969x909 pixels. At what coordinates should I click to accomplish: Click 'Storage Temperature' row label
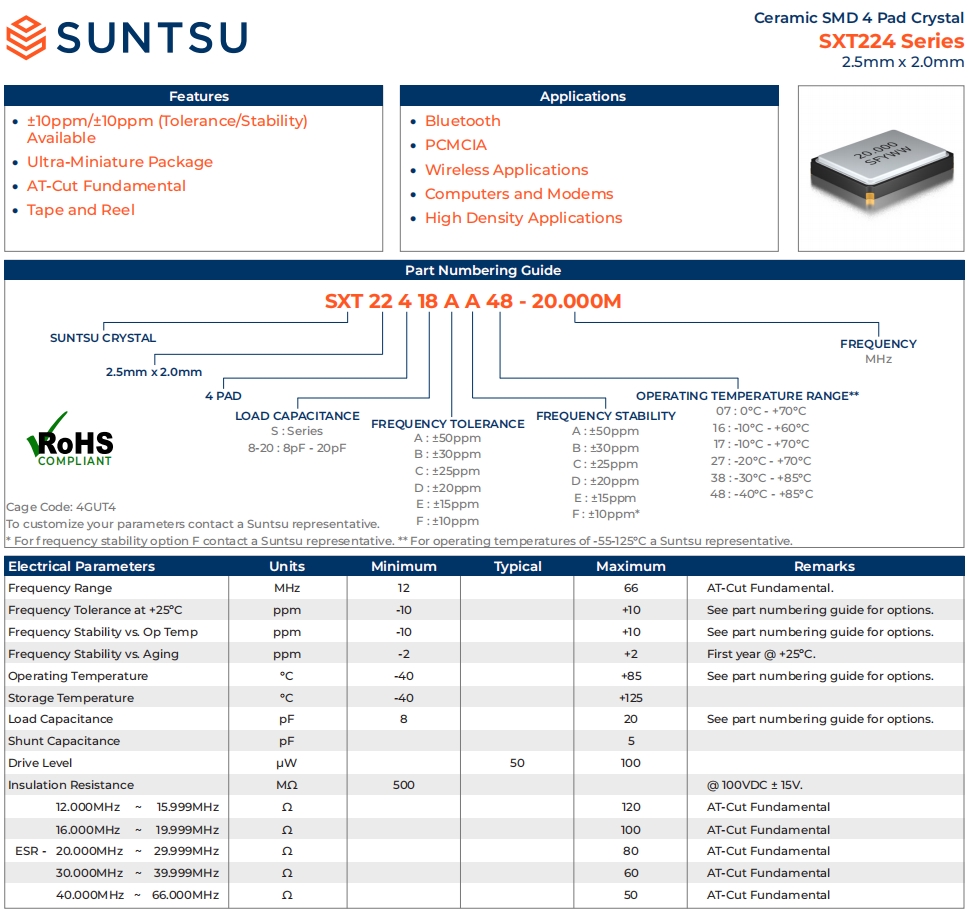click(x=71, y=698)
